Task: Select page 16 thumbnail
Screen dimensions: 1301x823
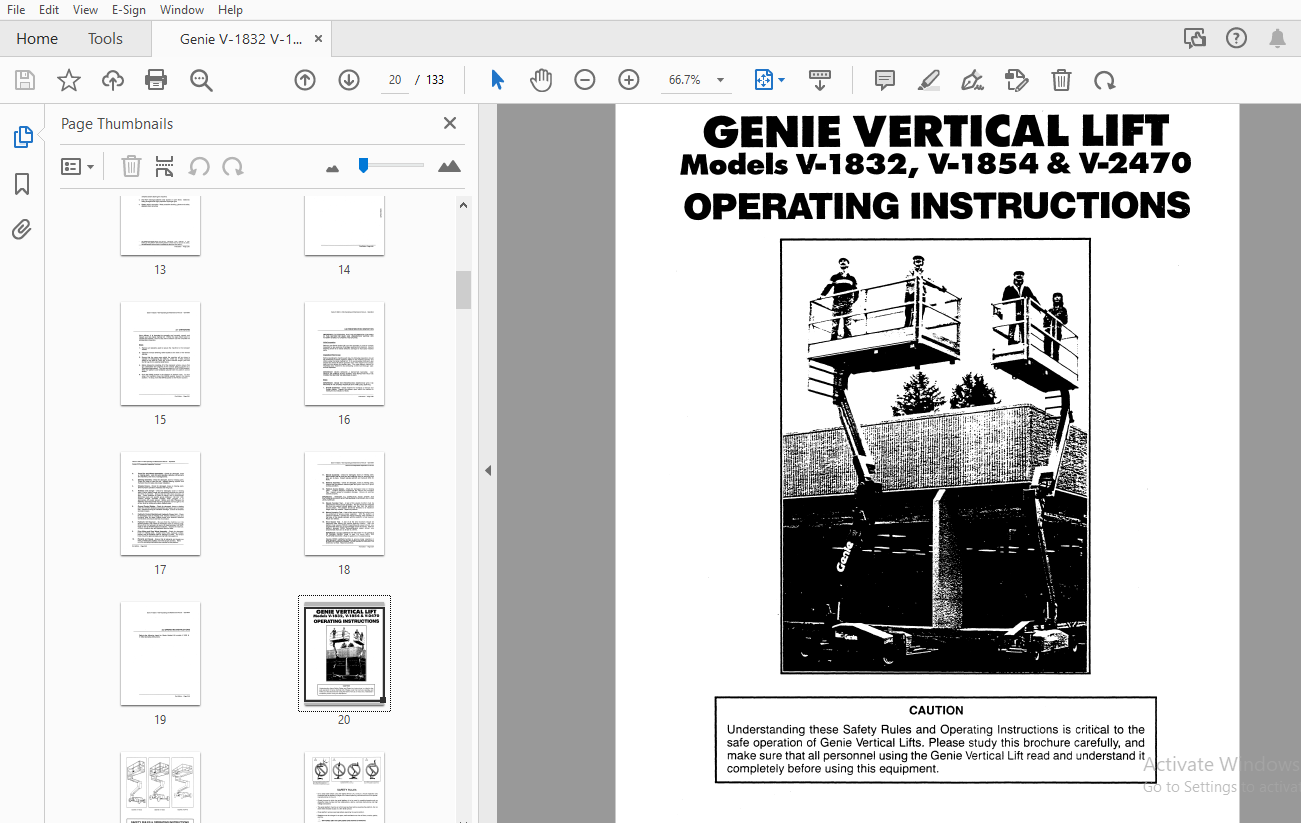Action: click(x=344, y=354)
